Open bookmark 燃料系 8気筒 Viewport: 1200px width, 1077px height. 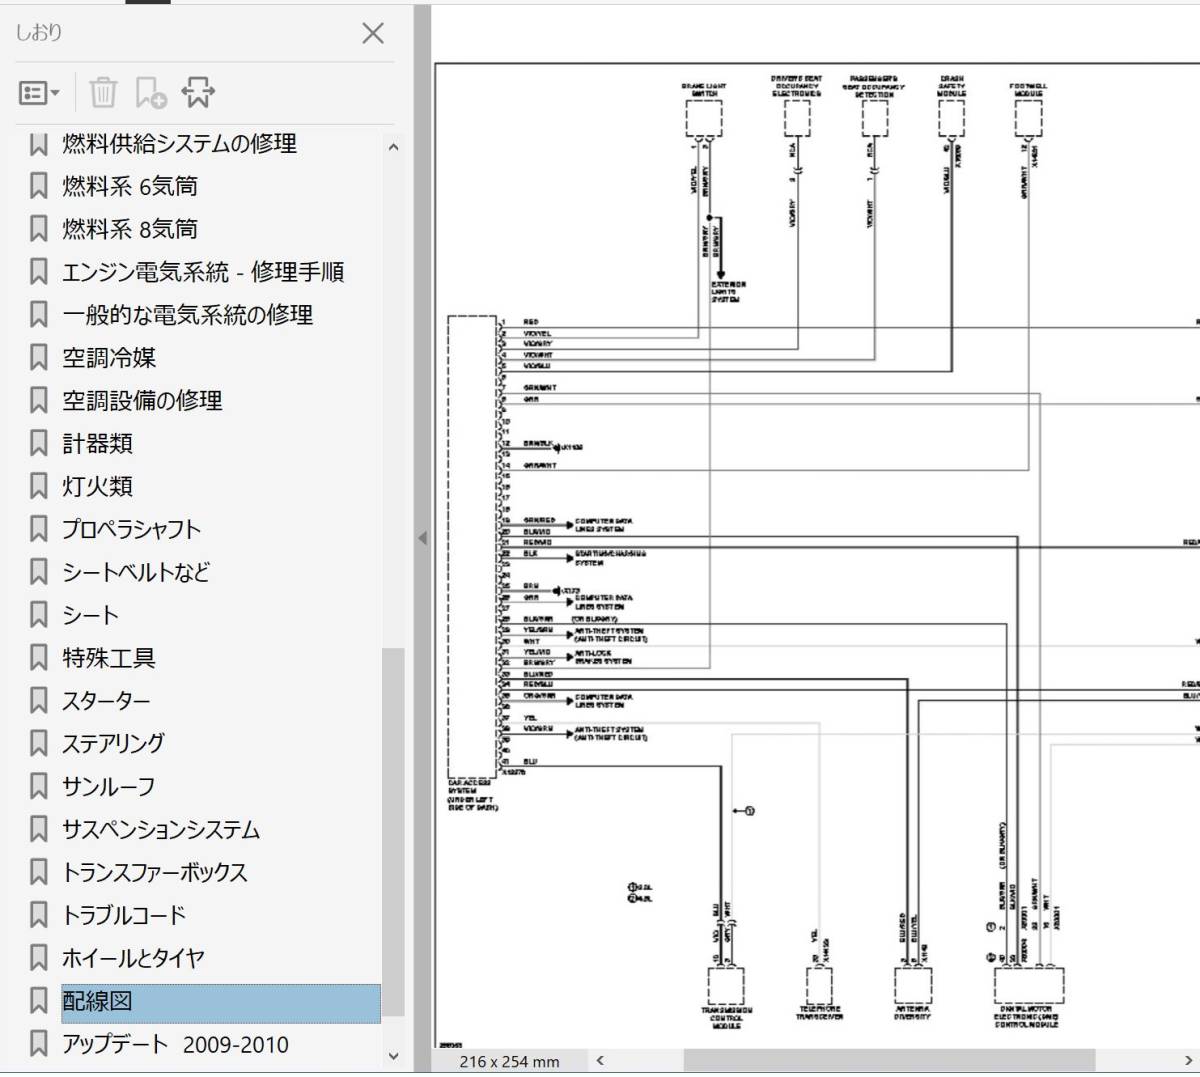click(130, 230)
